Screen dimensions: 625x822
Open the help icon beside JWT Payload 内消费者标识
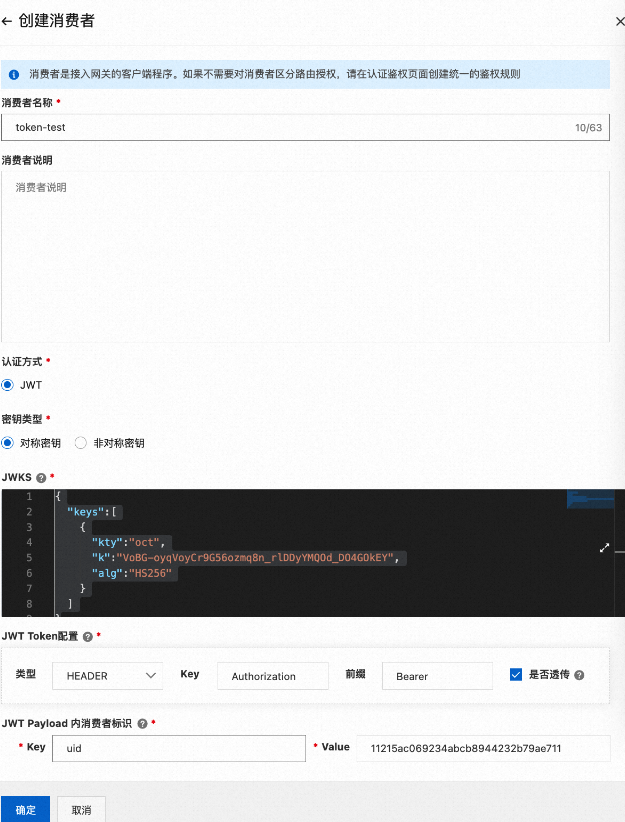coord(142,724)
